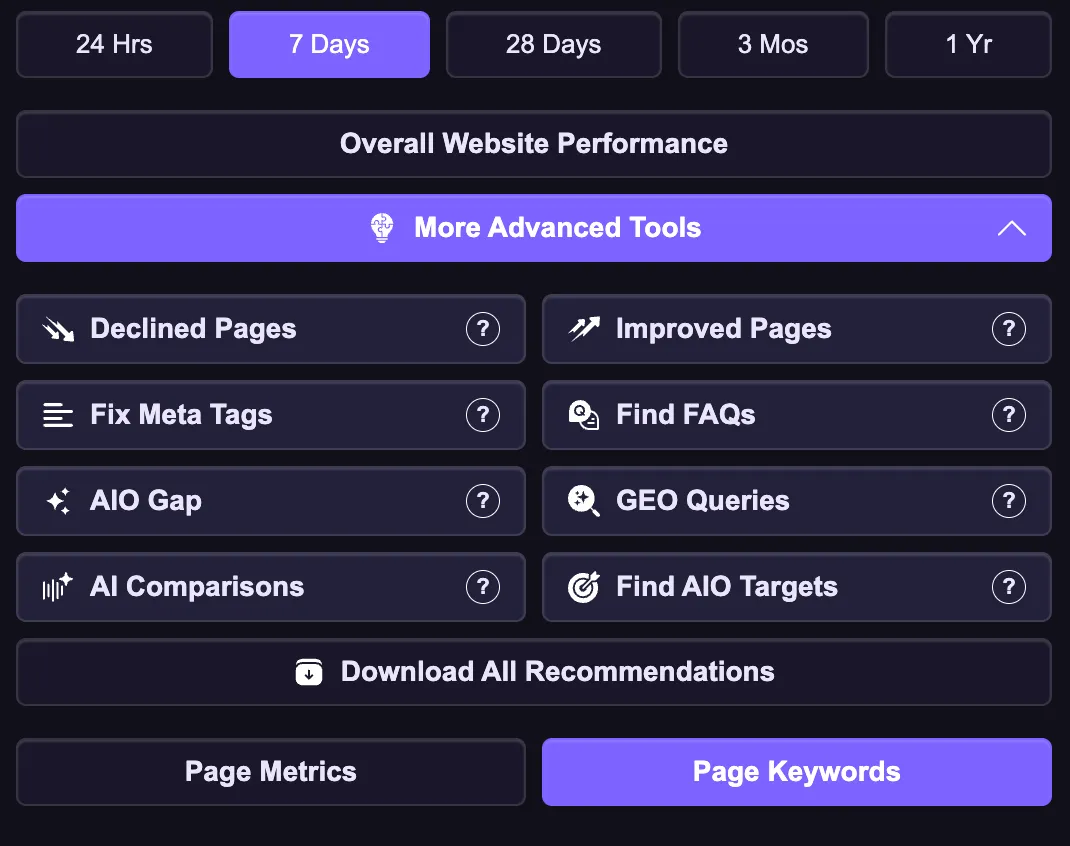Collapse More Advanced Tools chevron
The image size is (1070, 846).
point(1011,228)
